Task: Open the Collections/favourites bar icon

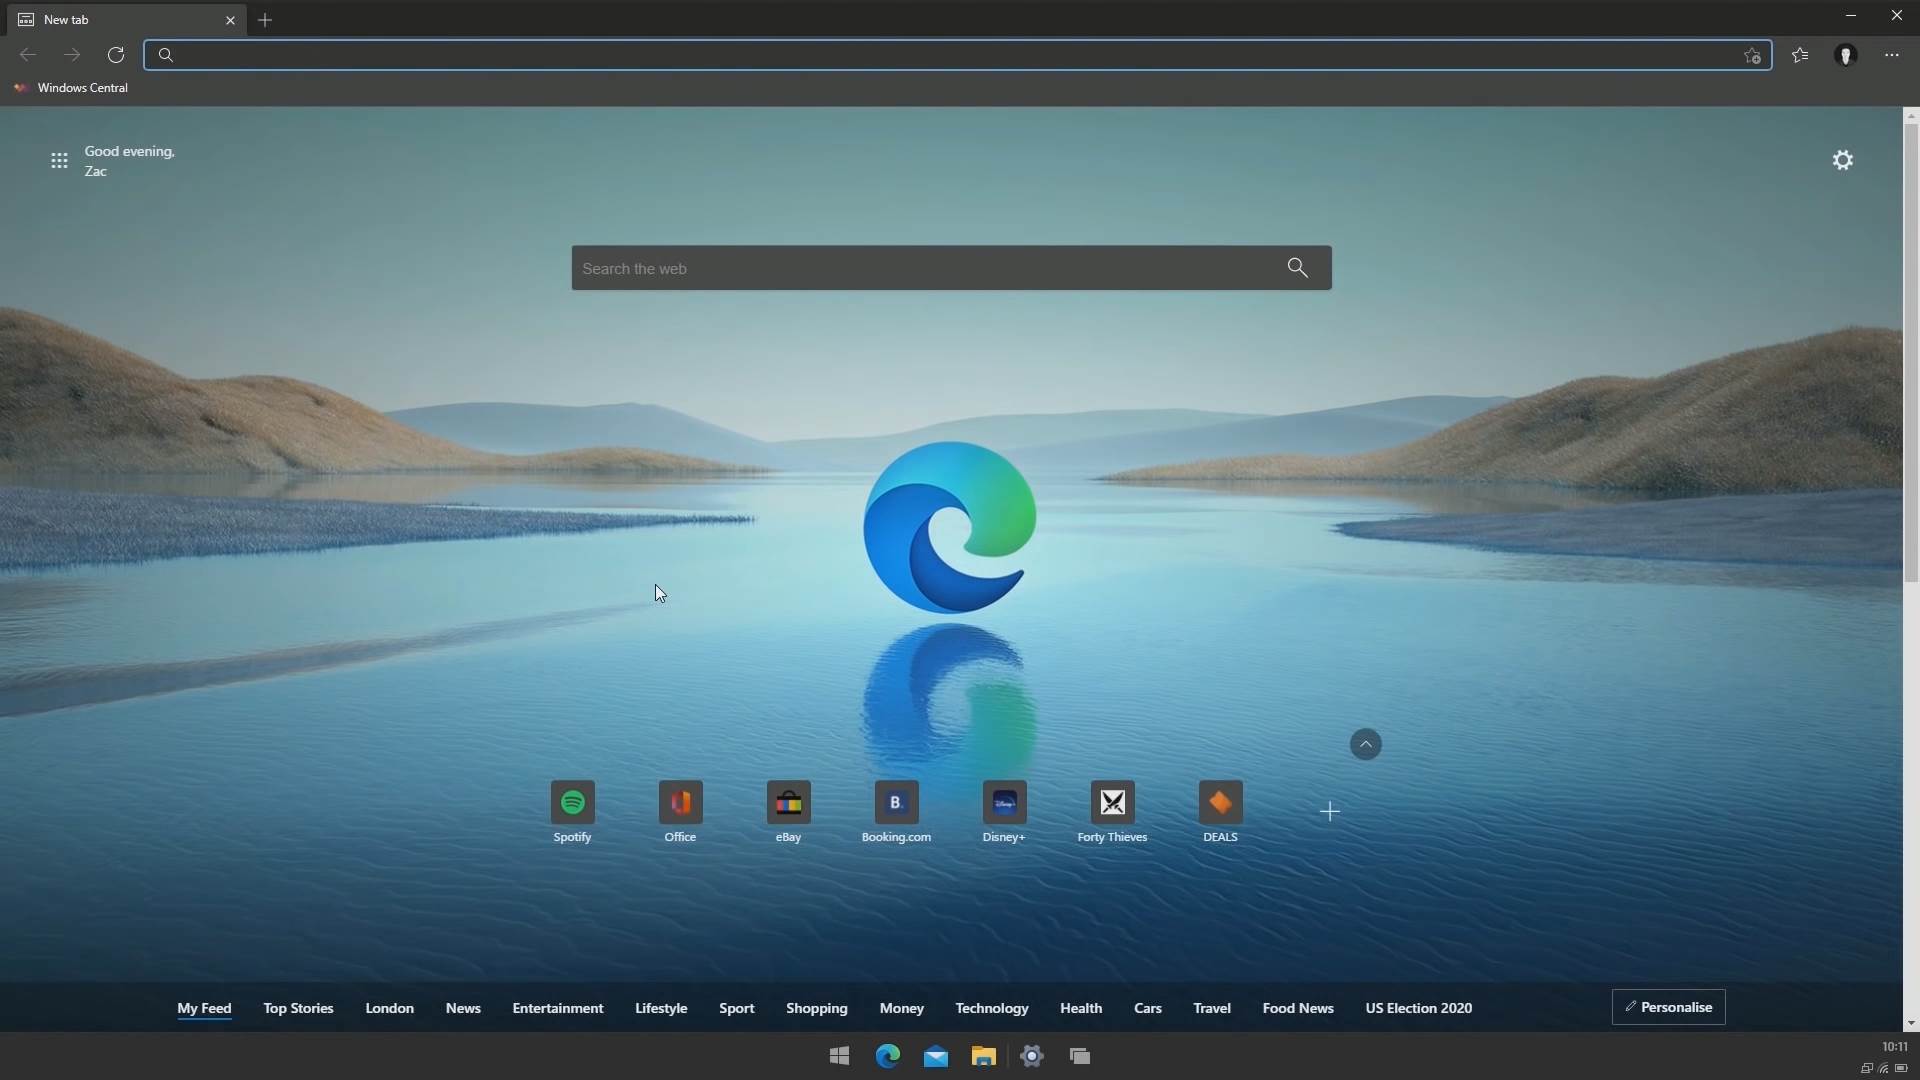Action: (x=1800, y=55)
